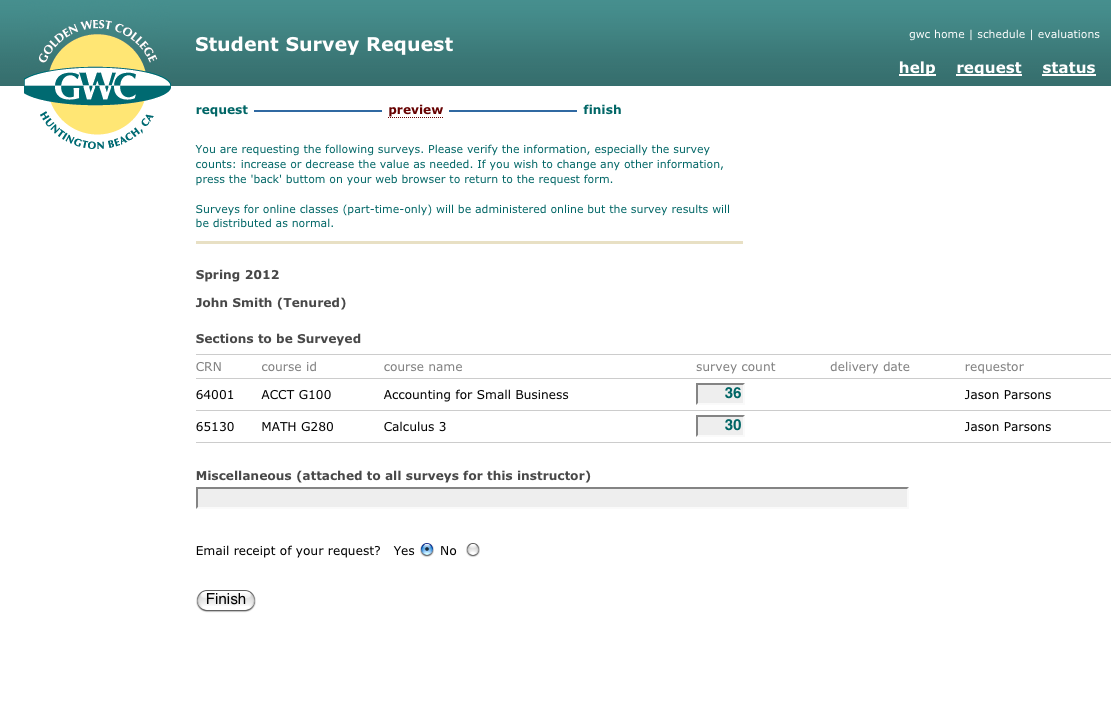The image size is (1111, 702).
Task: Jump to the finish step label
Action: click(x=602, y=110)
